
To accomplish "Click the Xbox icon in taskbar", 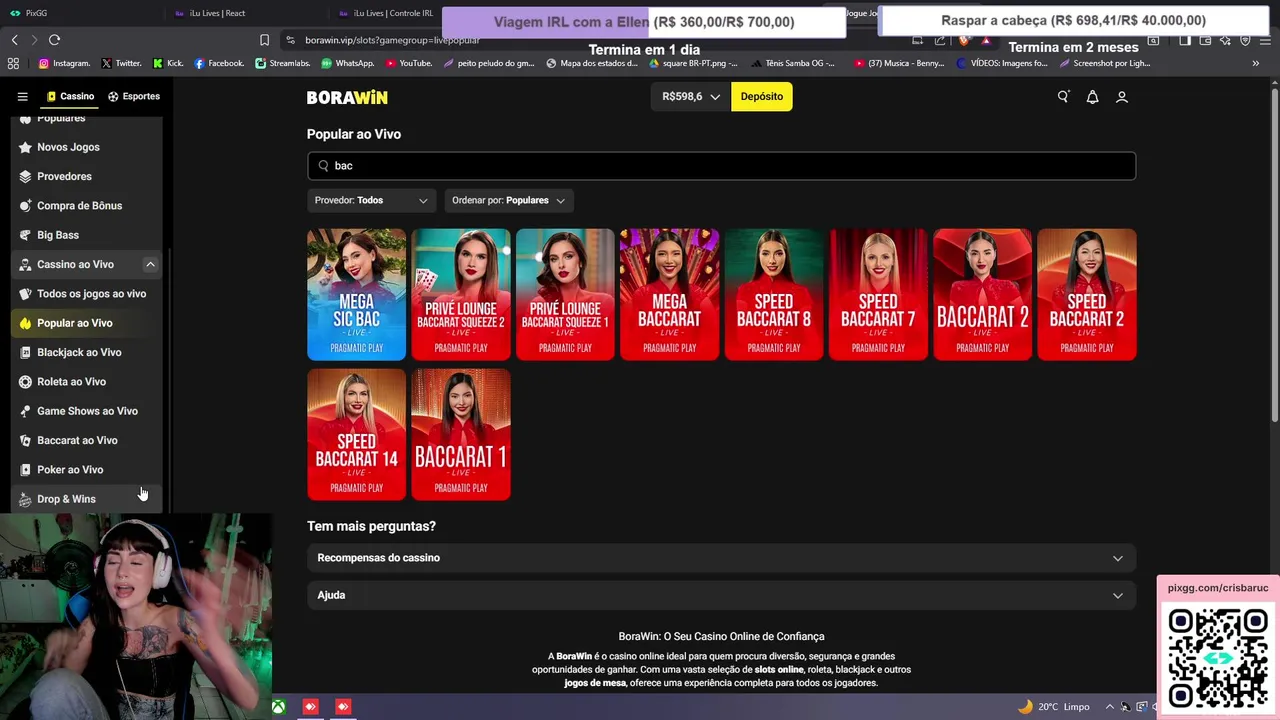I will [279, 707].
